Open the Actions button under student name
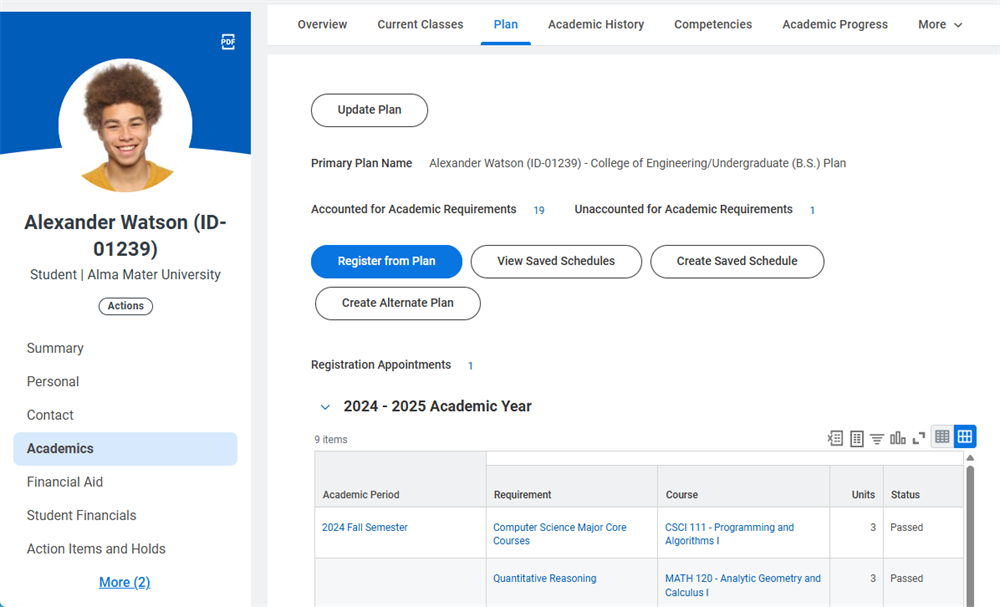Screen dimensions: 1000x607 point(126,306)
